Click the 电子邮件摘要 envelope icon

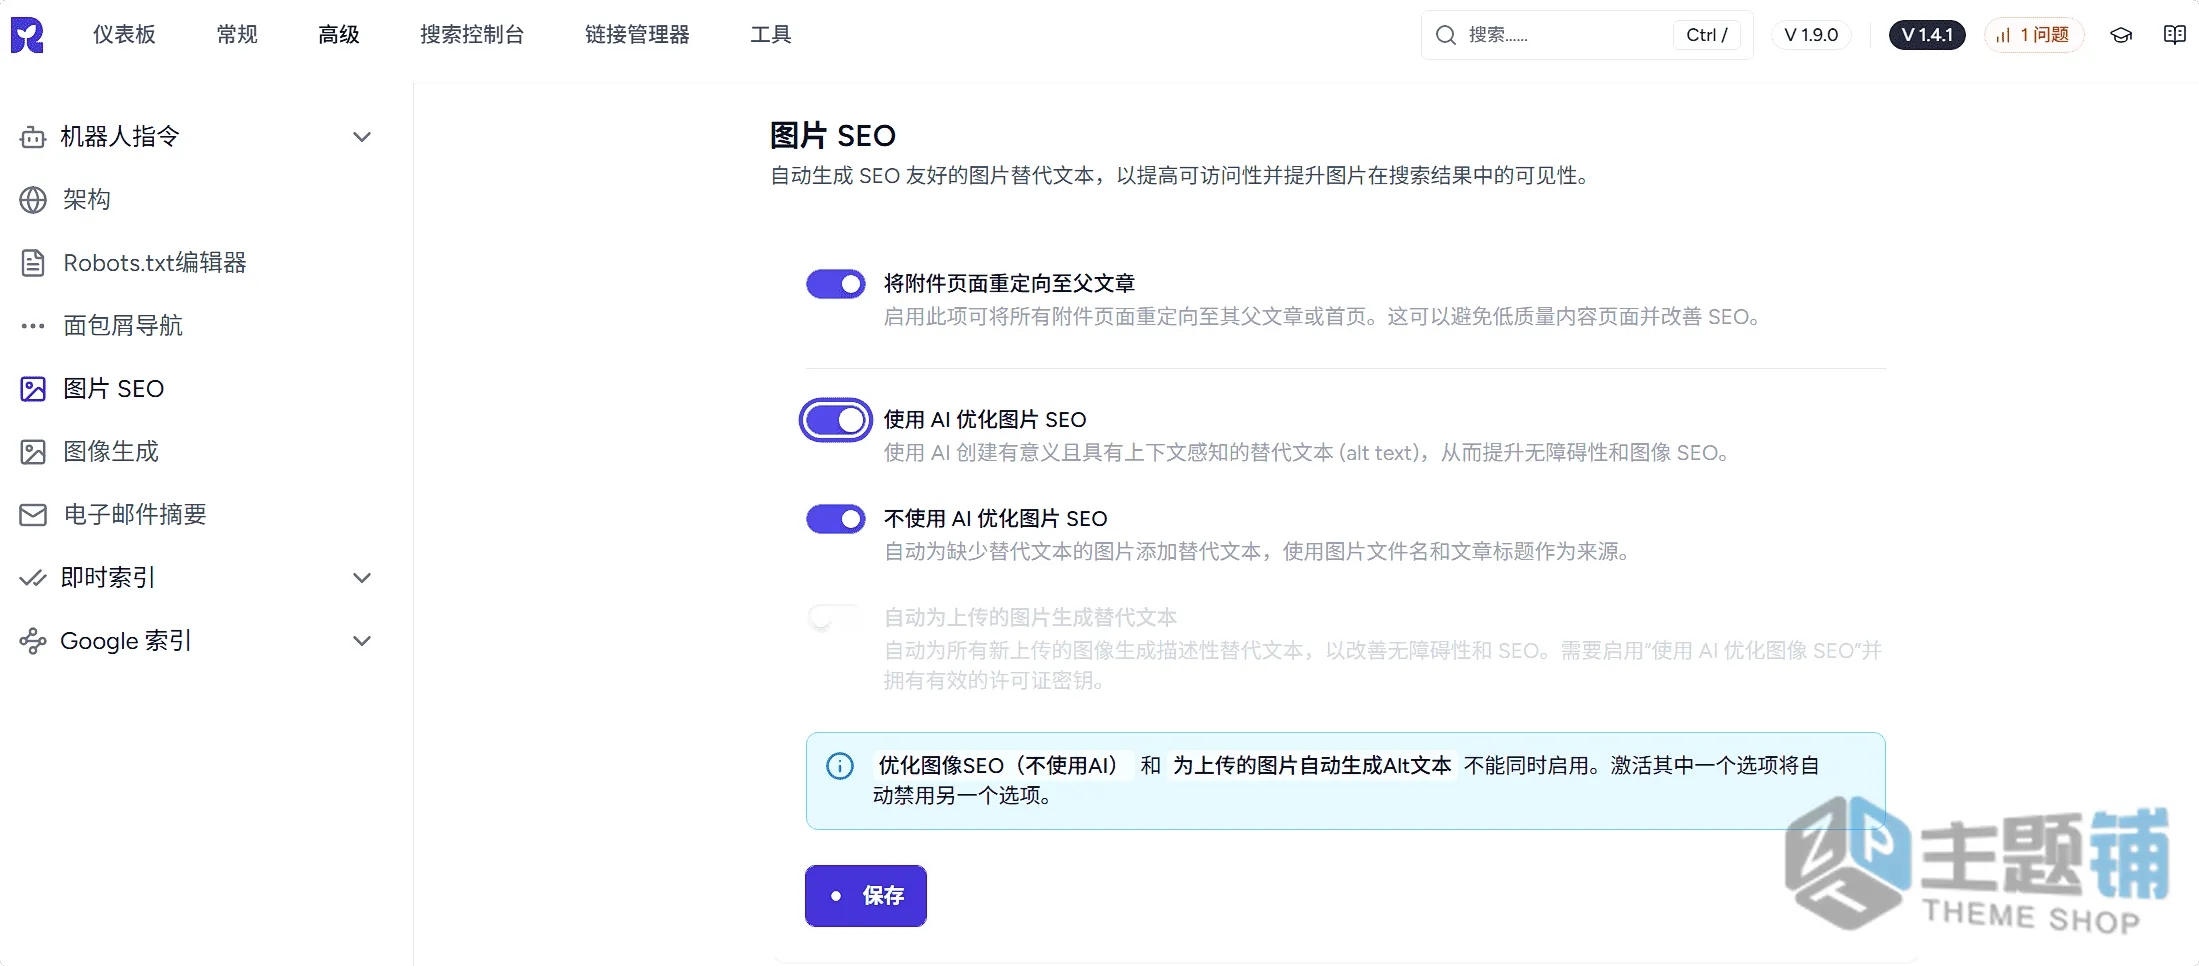(33, 515)
